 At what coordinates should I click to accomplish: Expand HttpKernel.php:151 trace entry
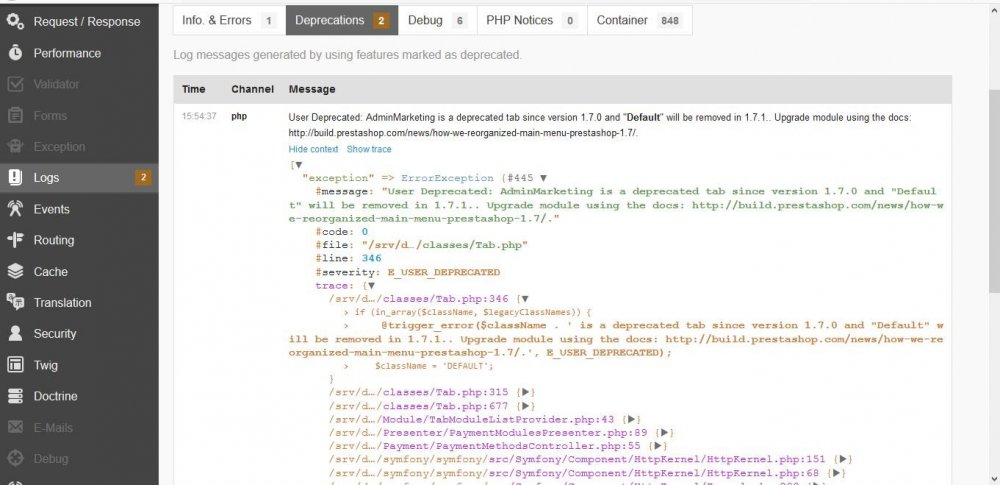click(843, 459)
